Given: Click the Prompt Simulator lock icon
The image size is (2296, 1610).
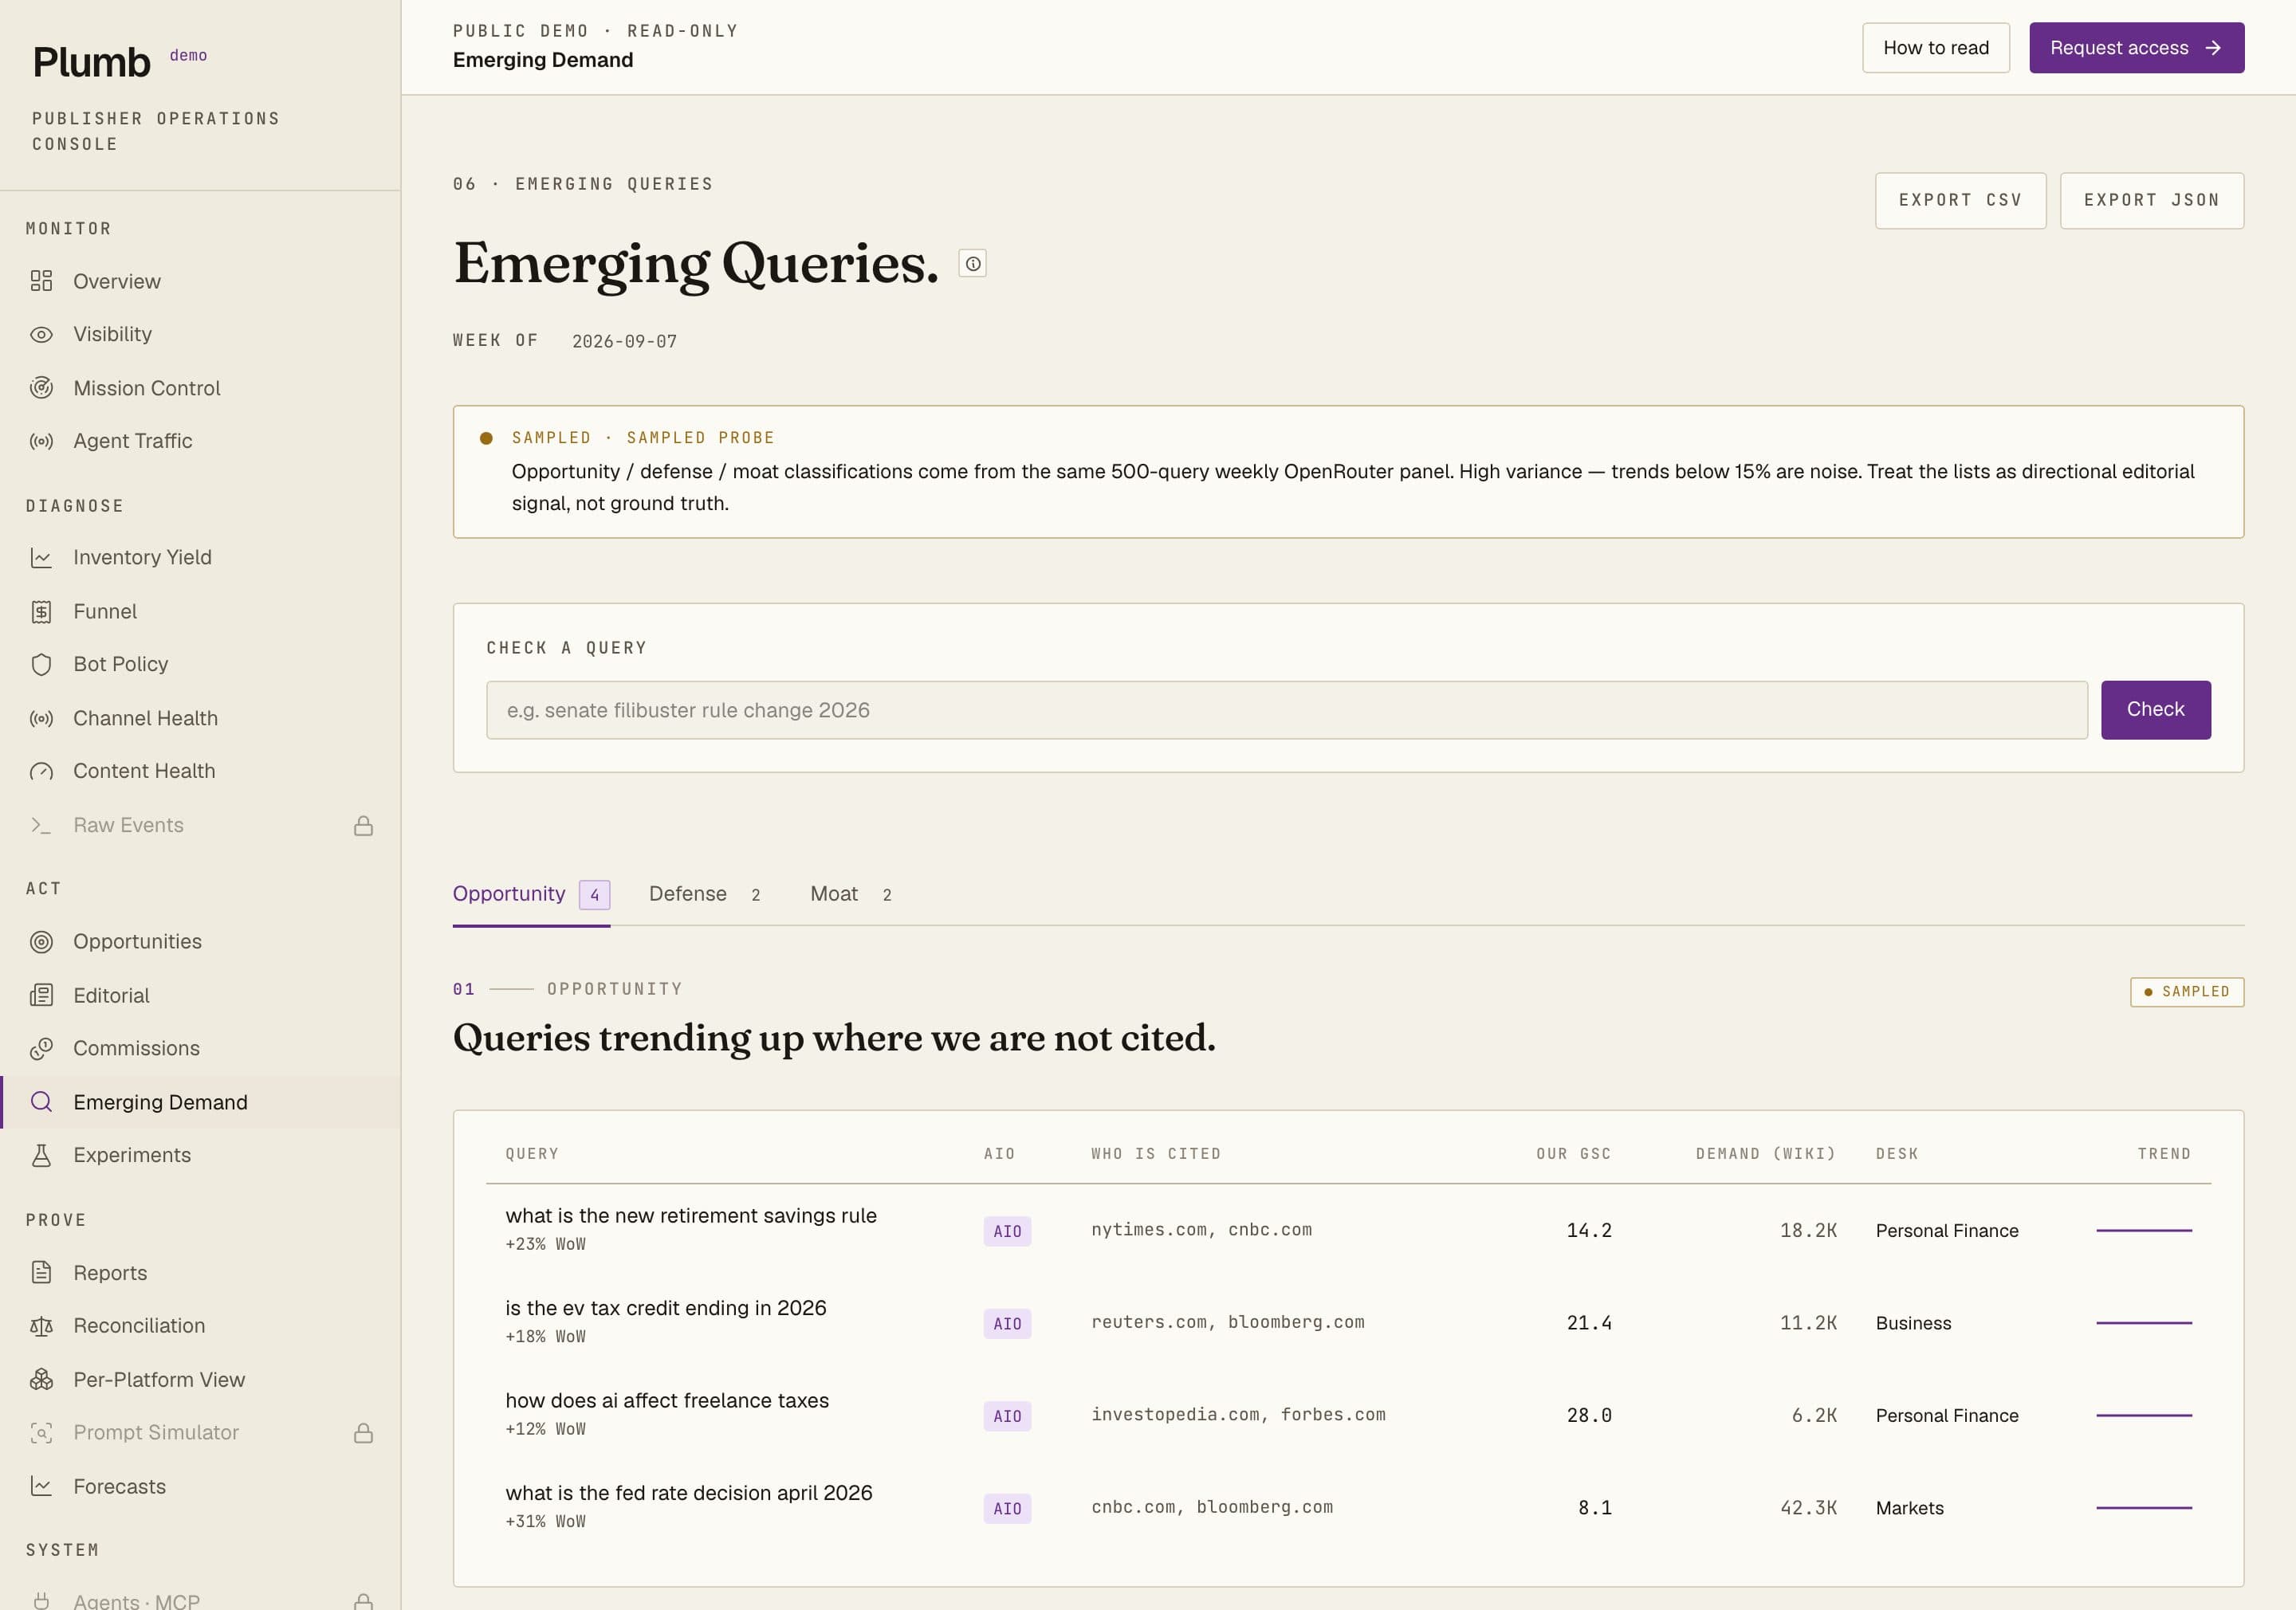Looking at the screenshot, I should coord(364,1433).
